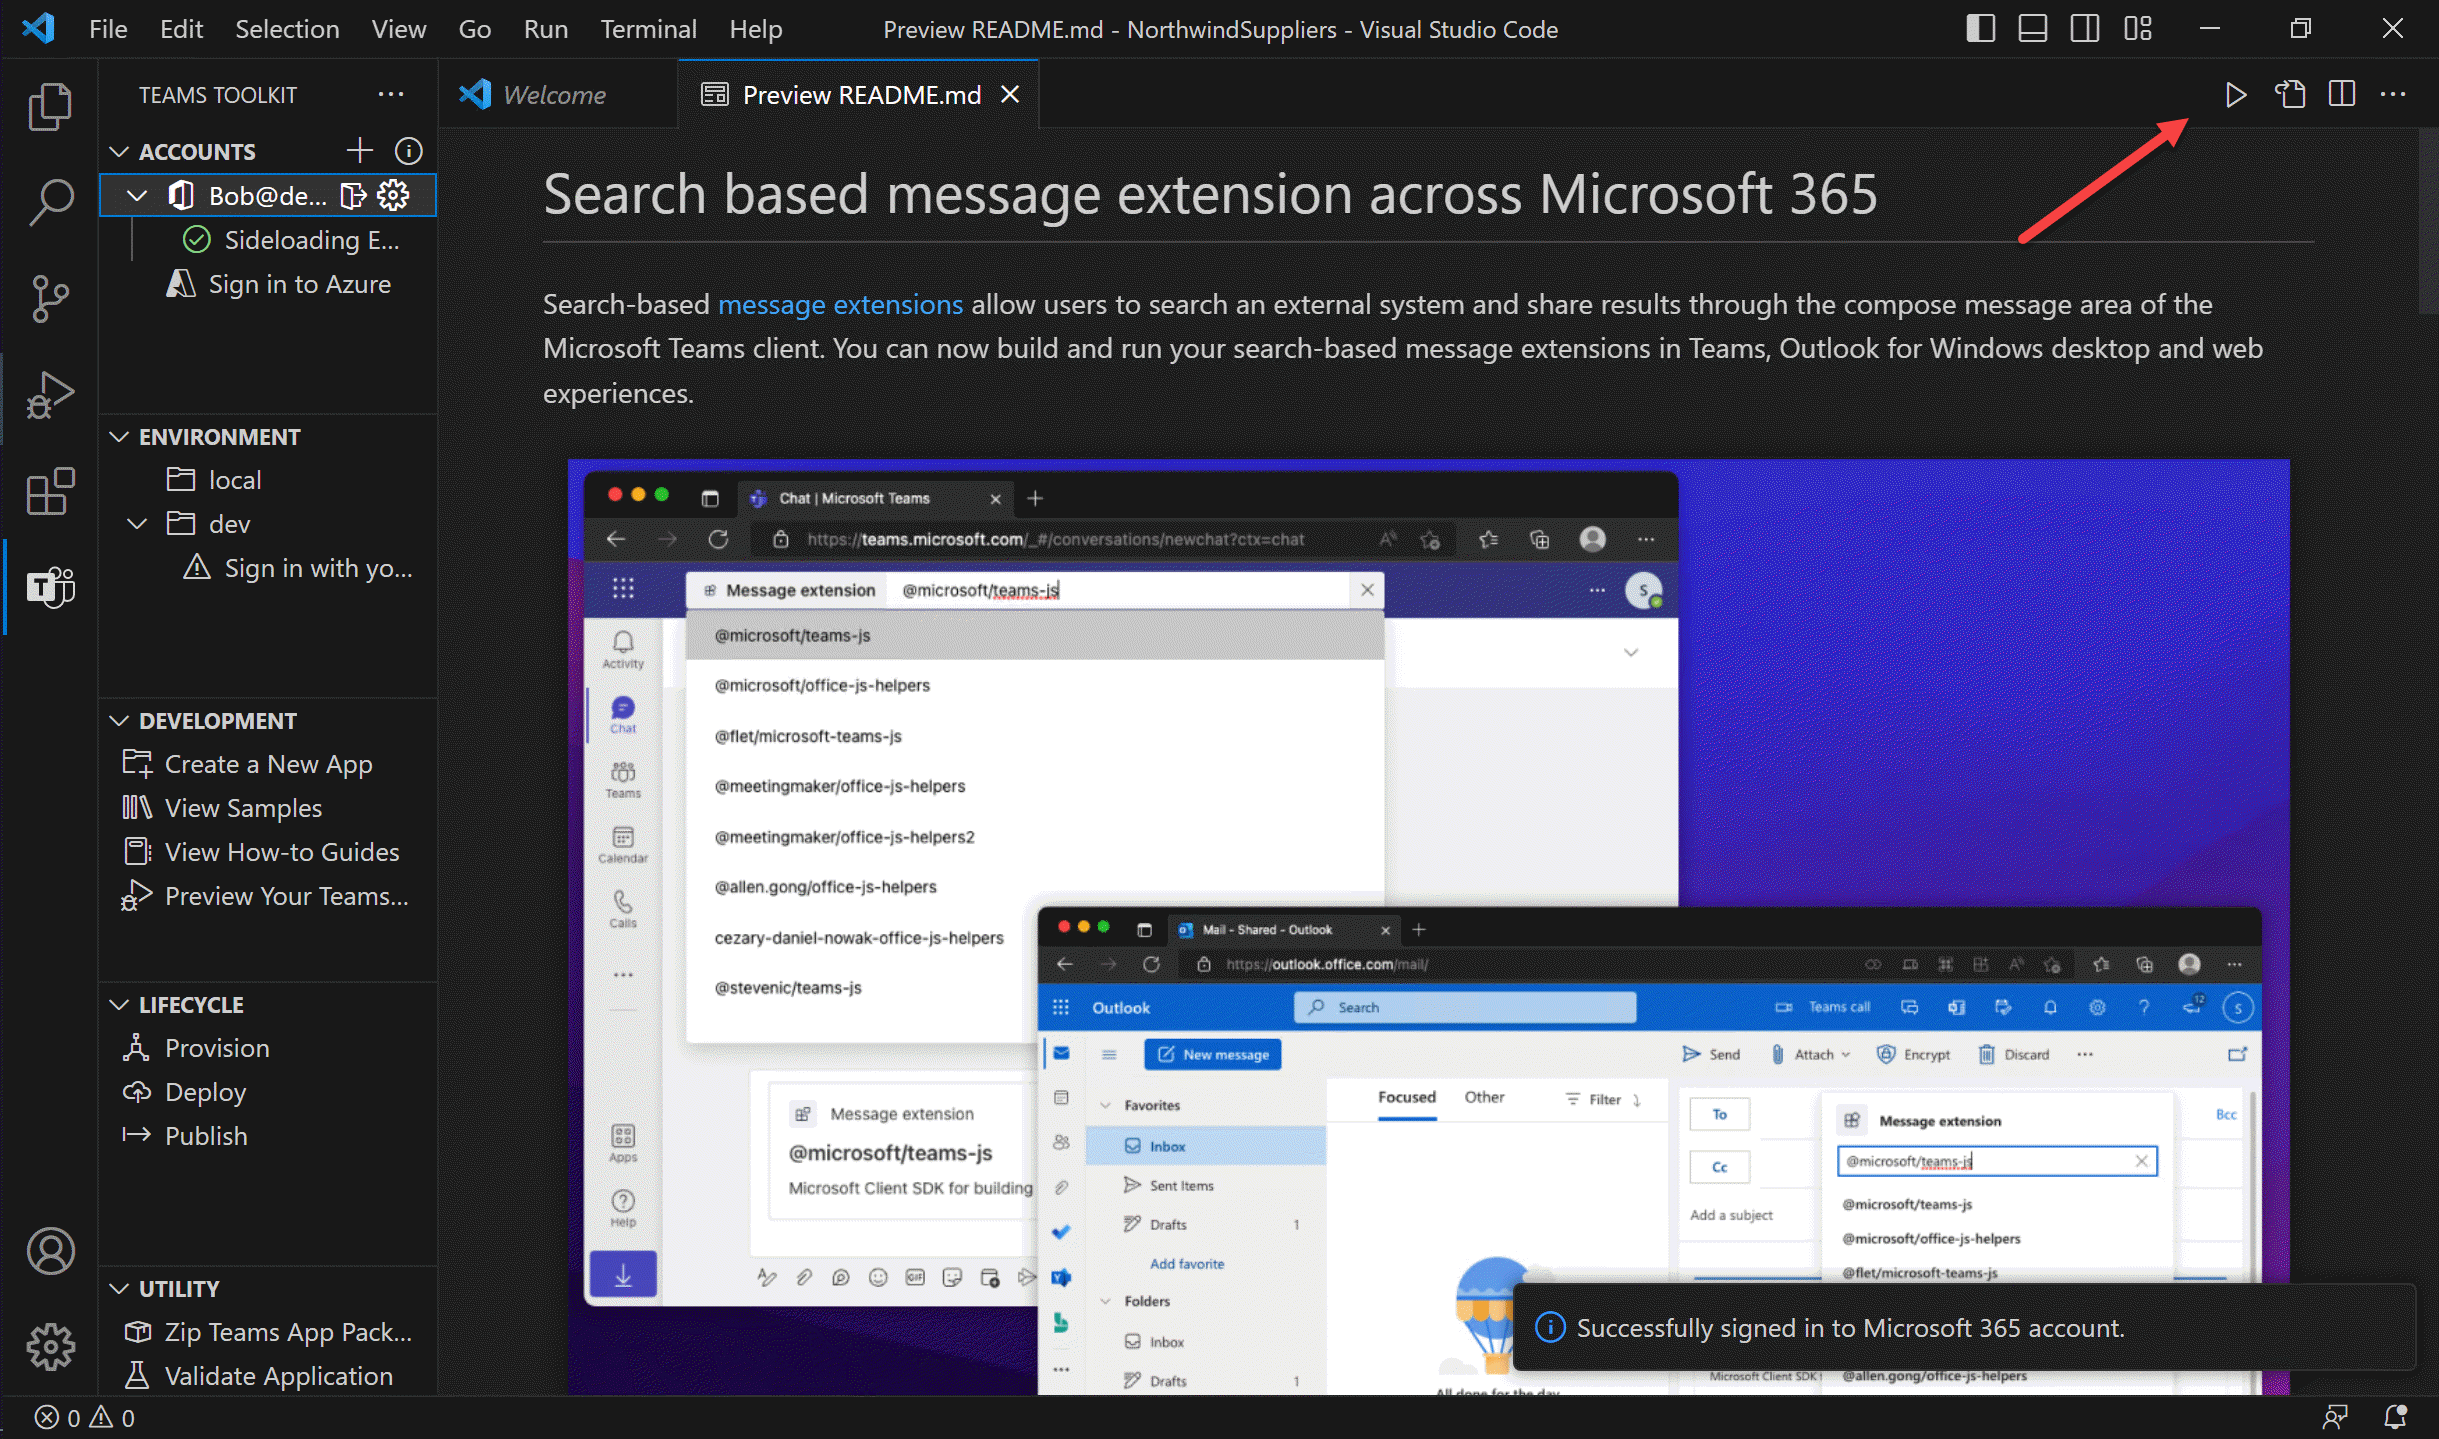The height and width of the screenshot is (1439, 2439).
Task: Open the Edit menu
Action: [181, 29]
